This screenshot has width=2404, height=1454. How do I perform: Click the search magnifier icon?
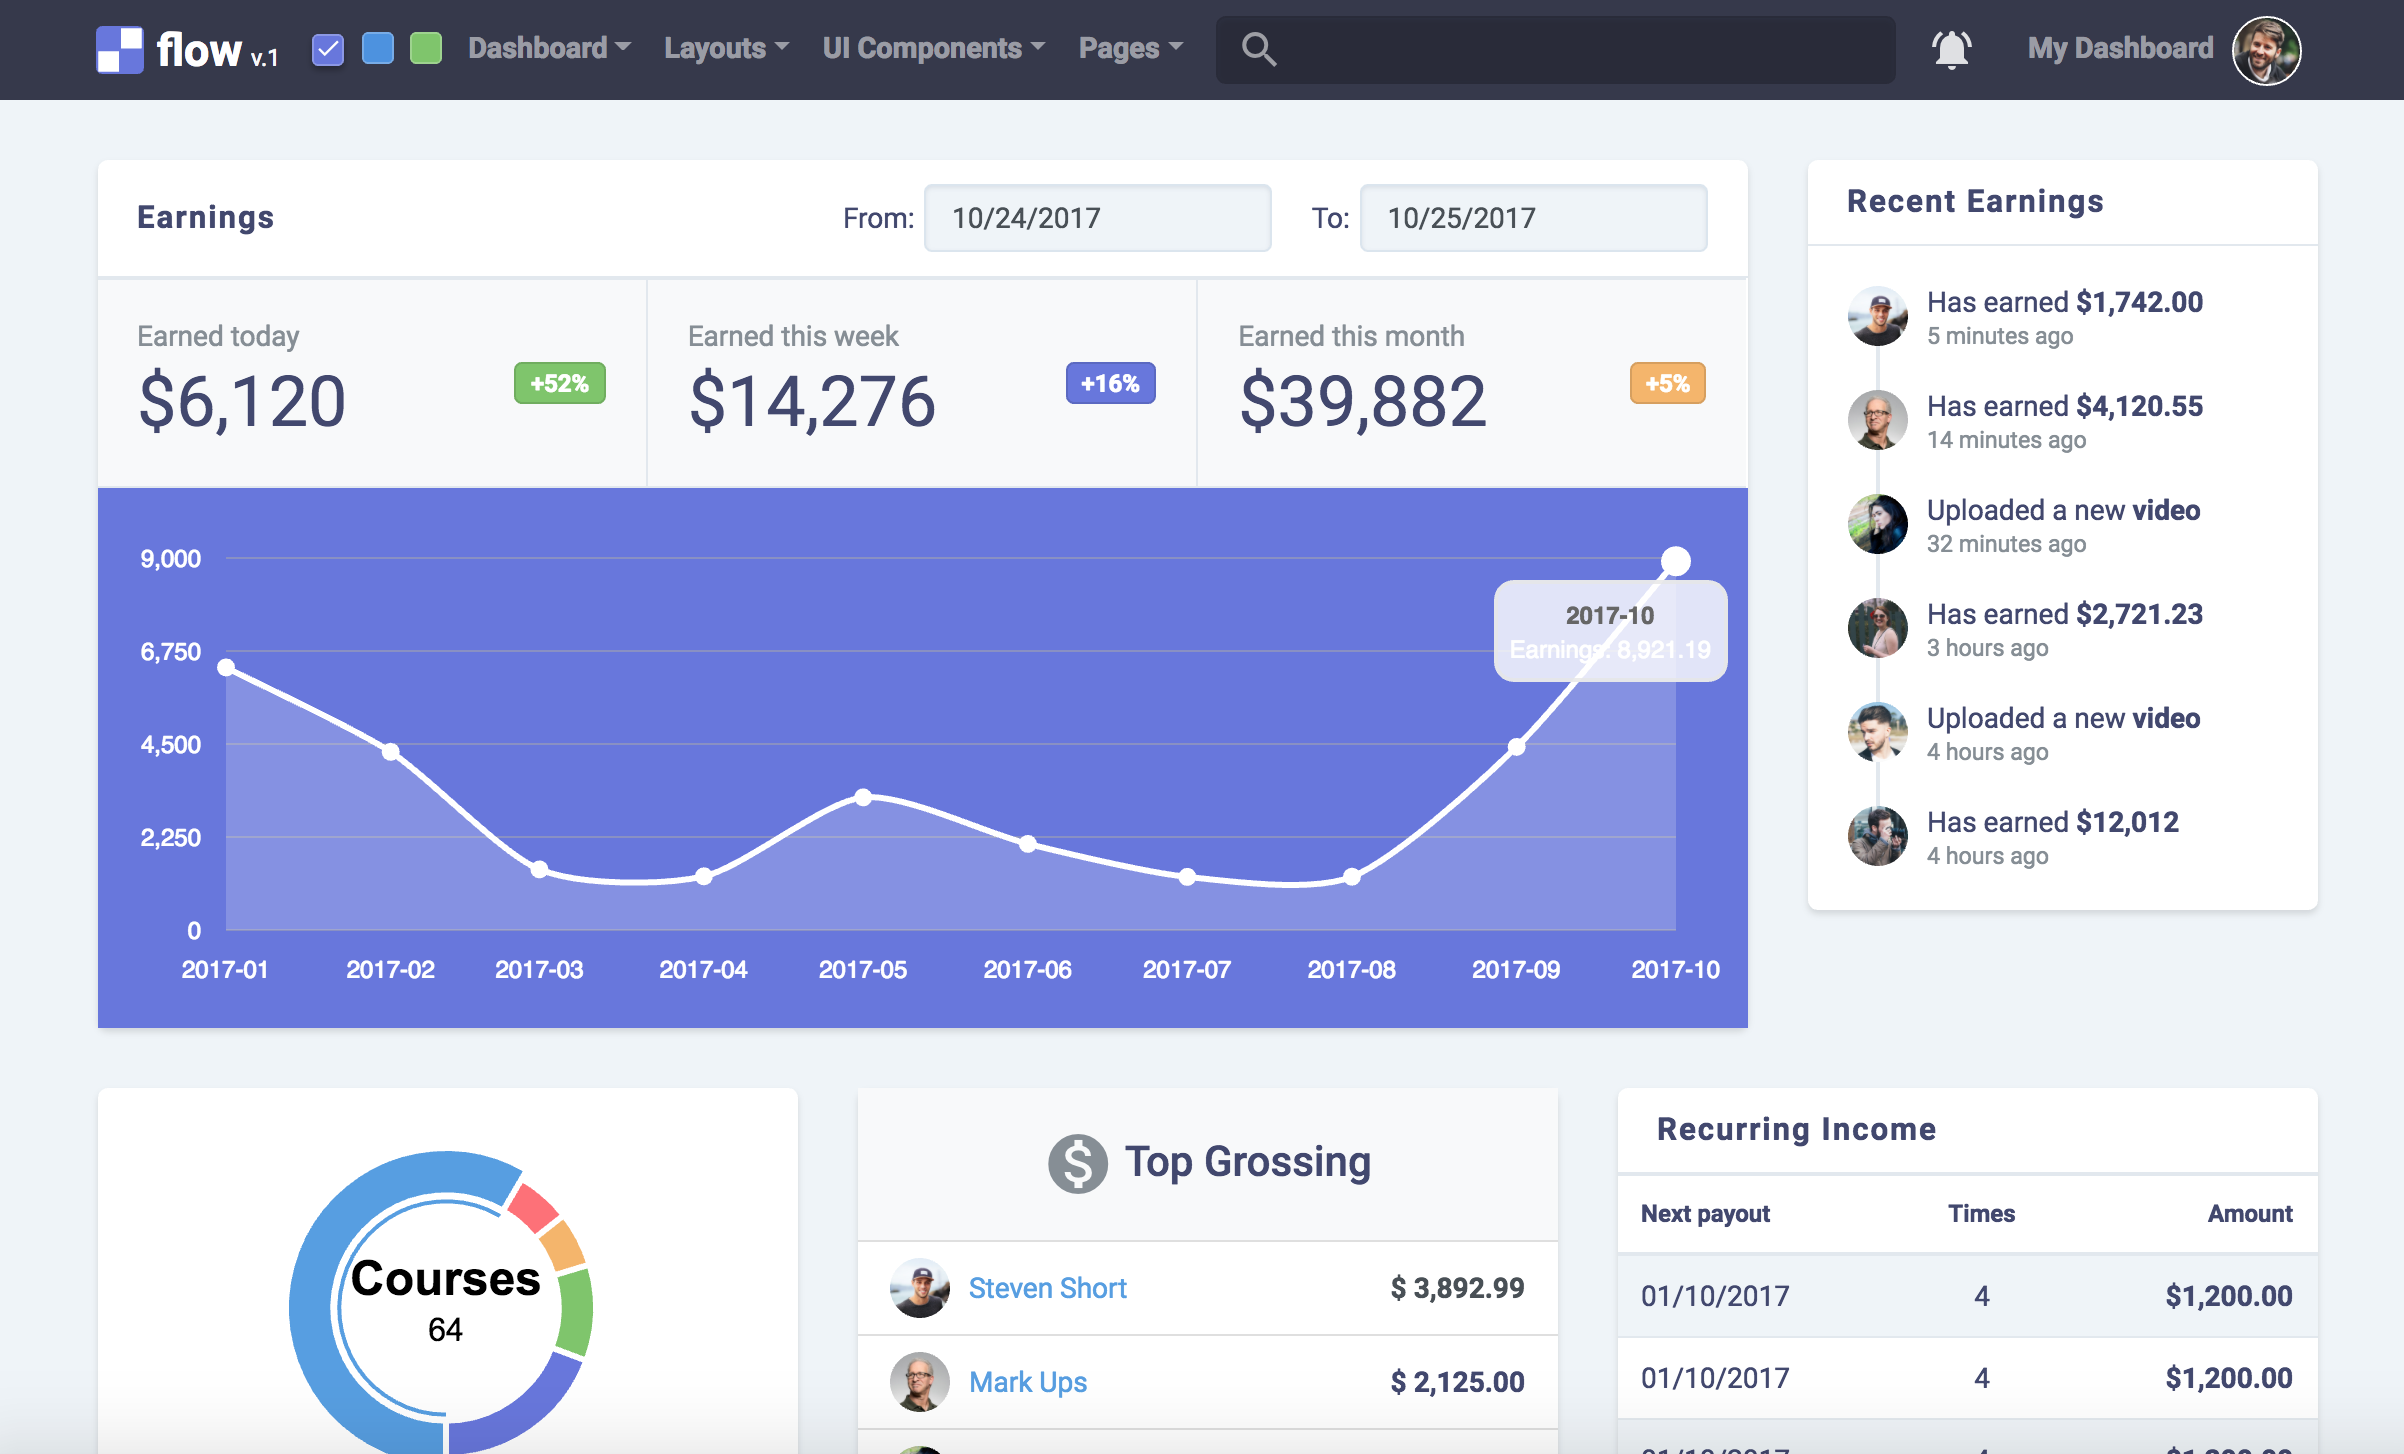point(1258,49)
